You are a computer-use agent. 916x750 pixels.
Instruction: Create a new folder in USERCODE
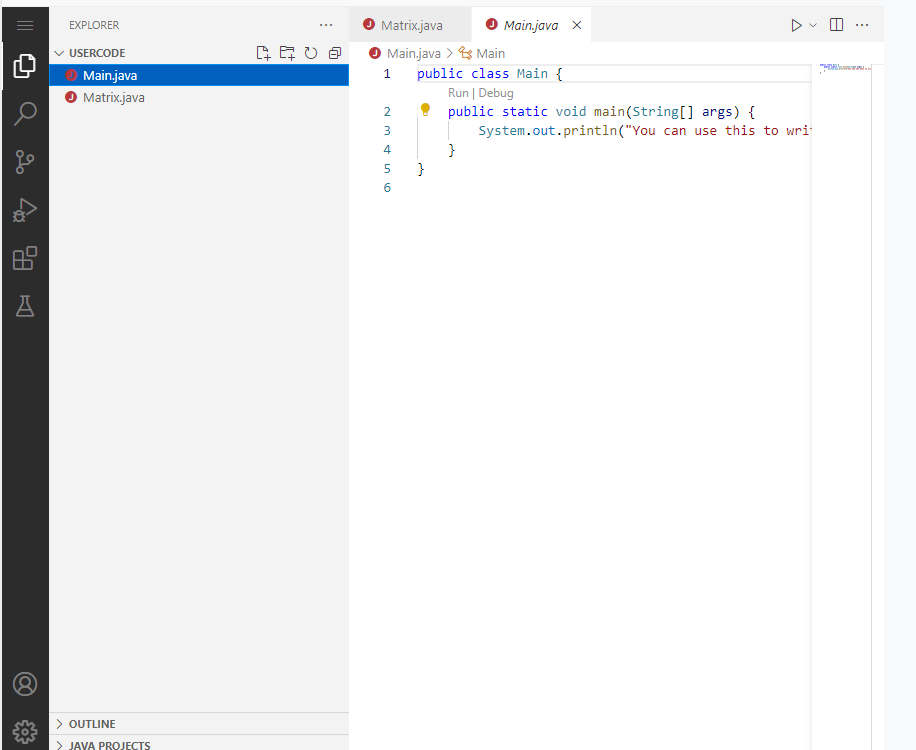click(287, 52)
